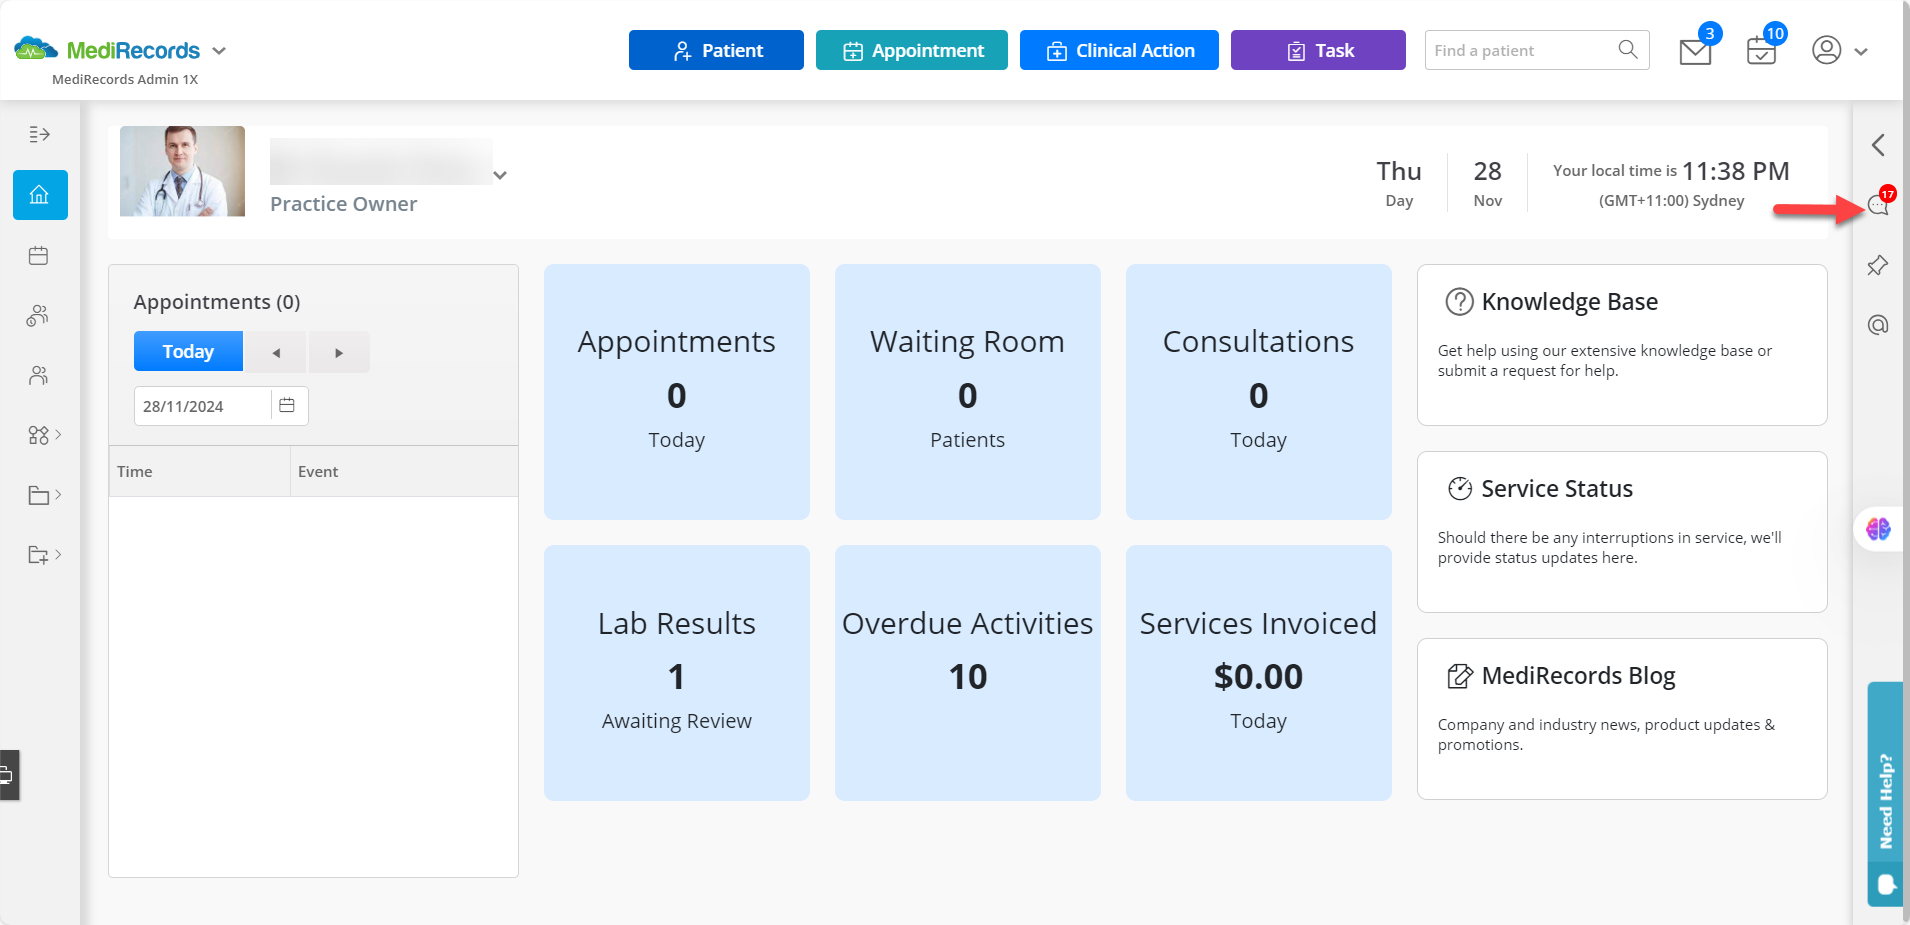Click the @ mentions icon in right sidebar
The height and width of the screenshot is (925, 1910).
1878,325
